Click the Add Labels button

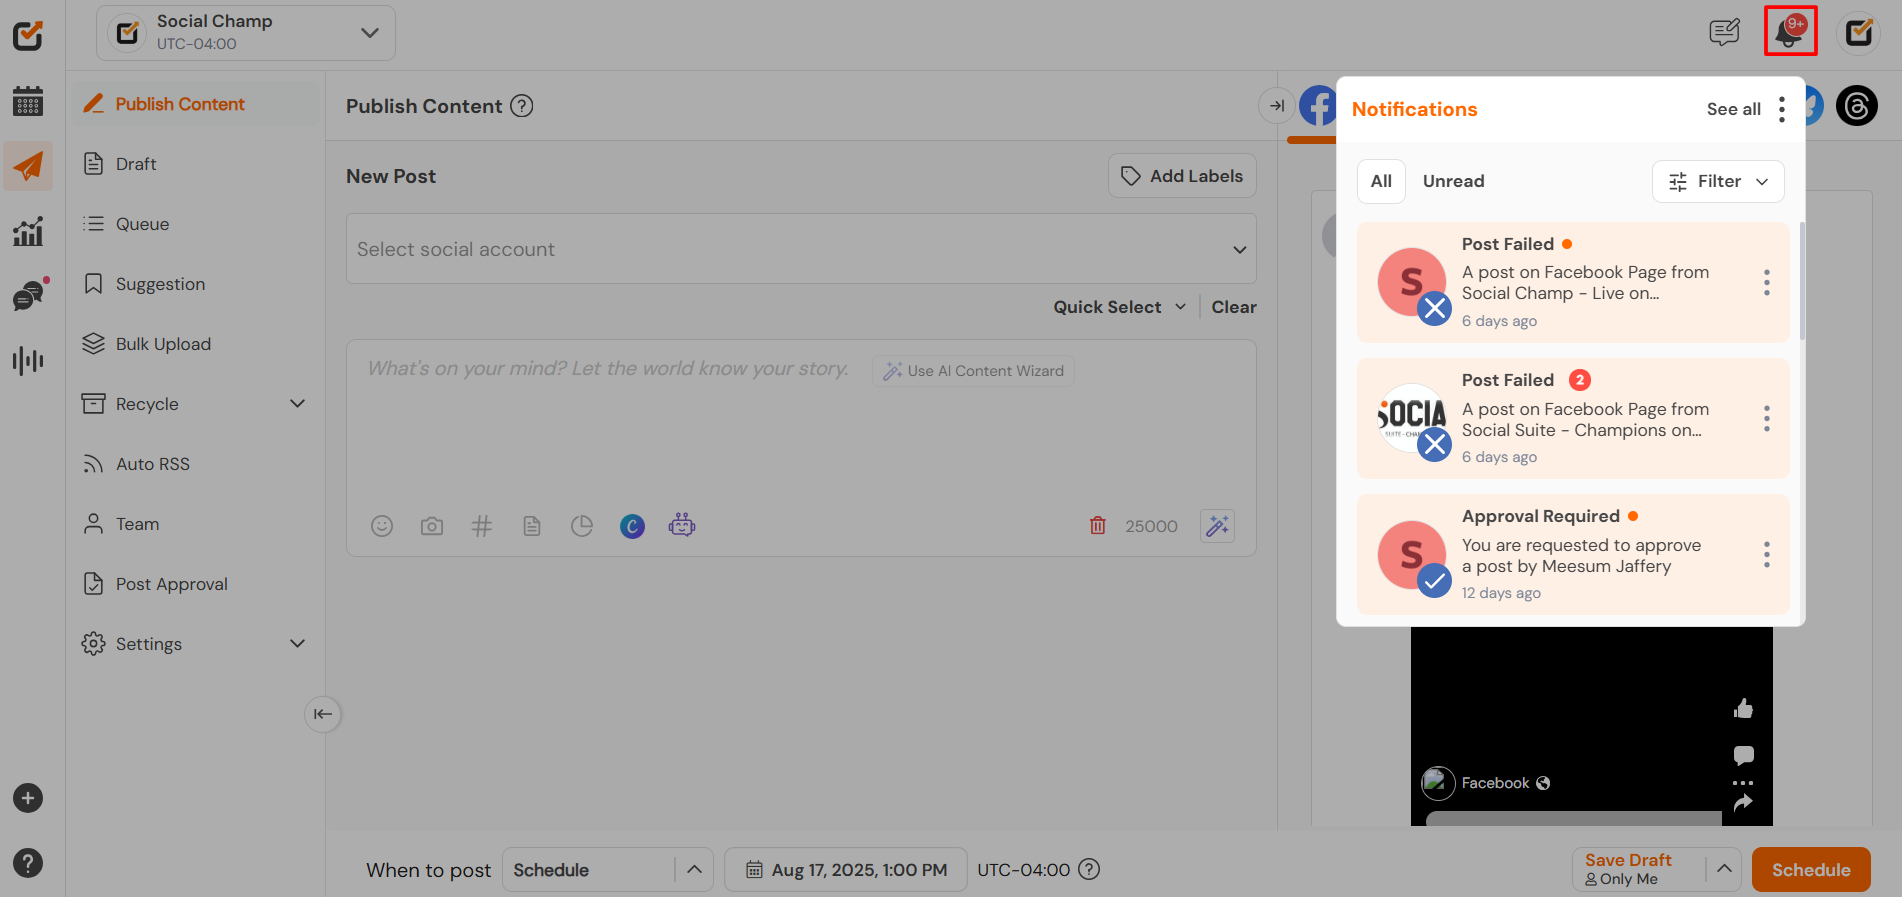pyautogui.click(x=1182, y=176)
